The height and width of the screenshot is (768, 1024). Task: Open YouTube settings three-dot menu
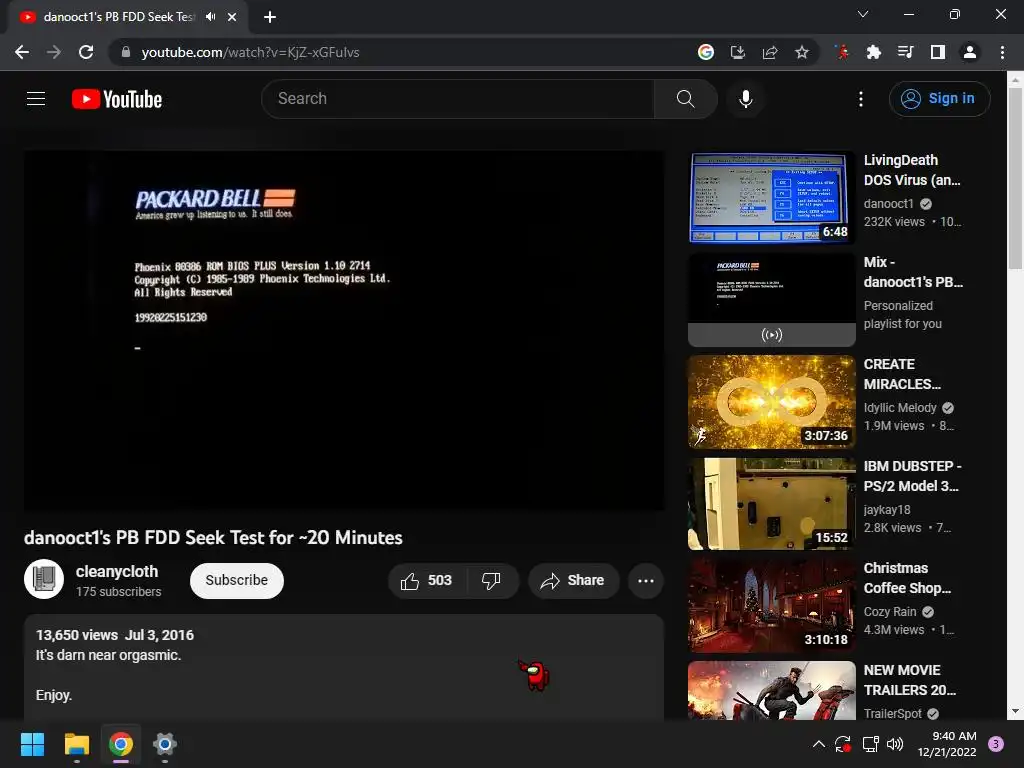[861, 99]
